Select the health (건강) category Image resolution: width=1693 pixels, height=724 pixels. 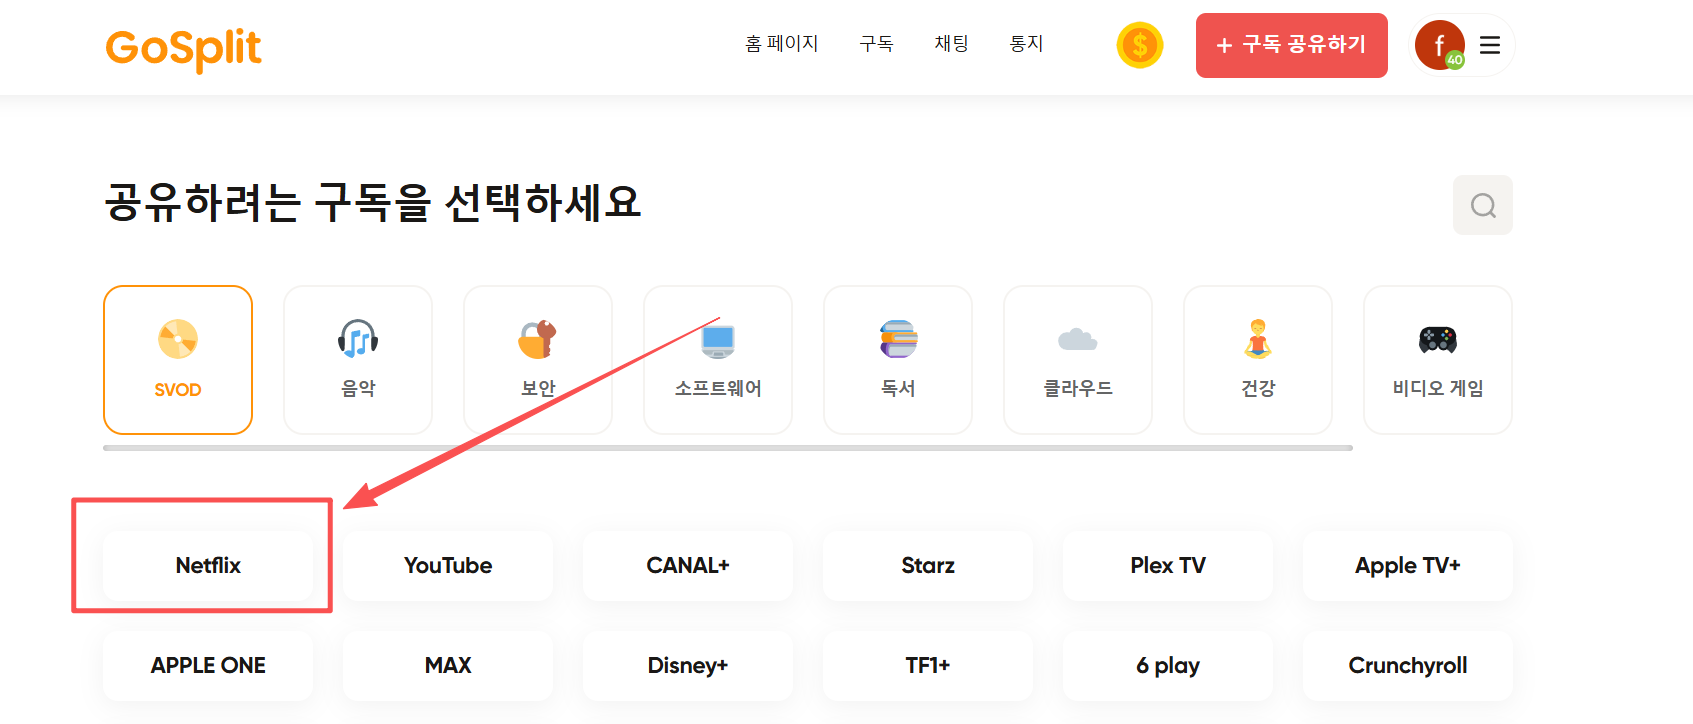click(x=1258, y=360)
